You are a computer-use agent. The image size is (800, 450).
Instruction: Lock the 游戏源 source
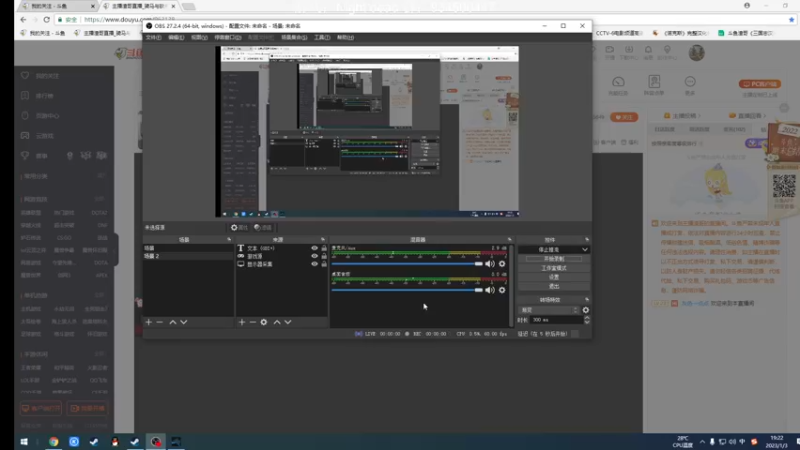tap(324, 256)
